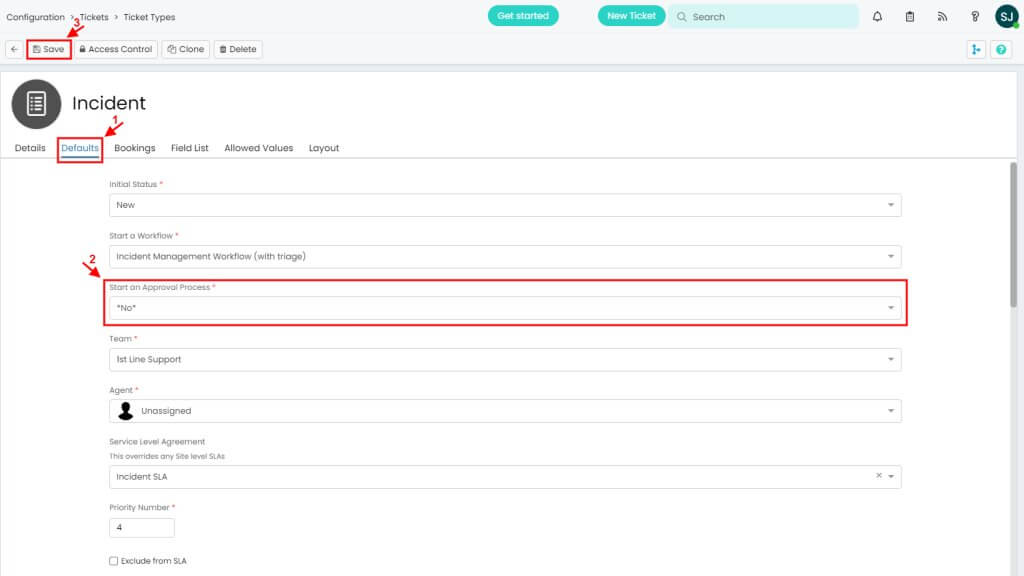Open the Allowed Values tab

(258, 147)
